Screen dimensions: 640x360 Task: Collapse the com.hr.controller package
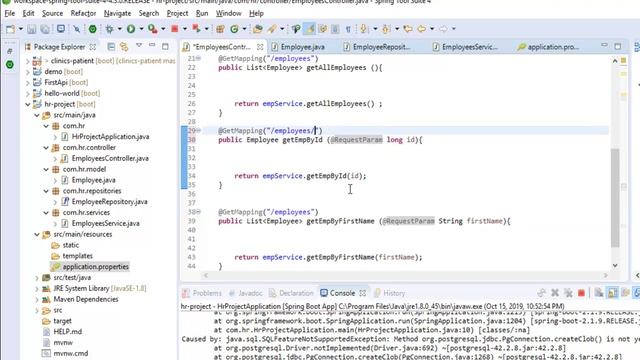[x=46, y=148]
